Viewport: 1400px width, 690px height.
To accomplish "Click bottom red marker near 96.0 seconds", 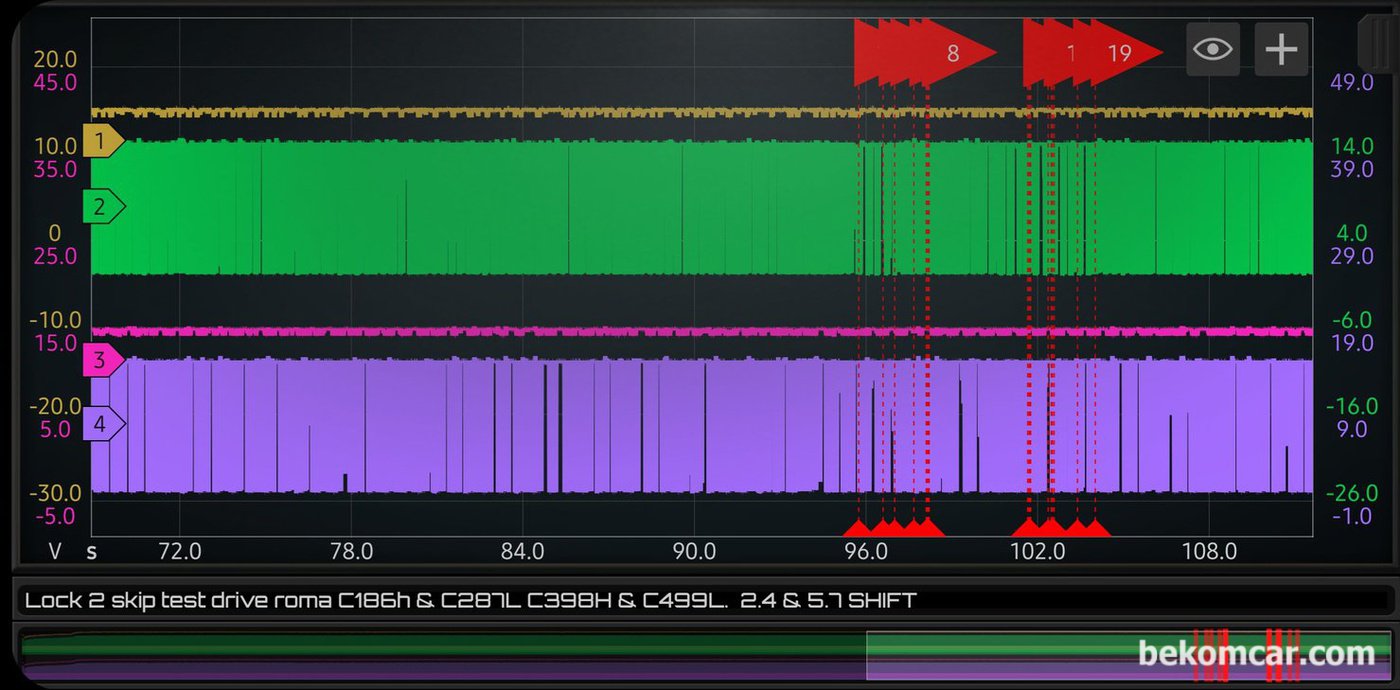I will click(x=856, y=527).
